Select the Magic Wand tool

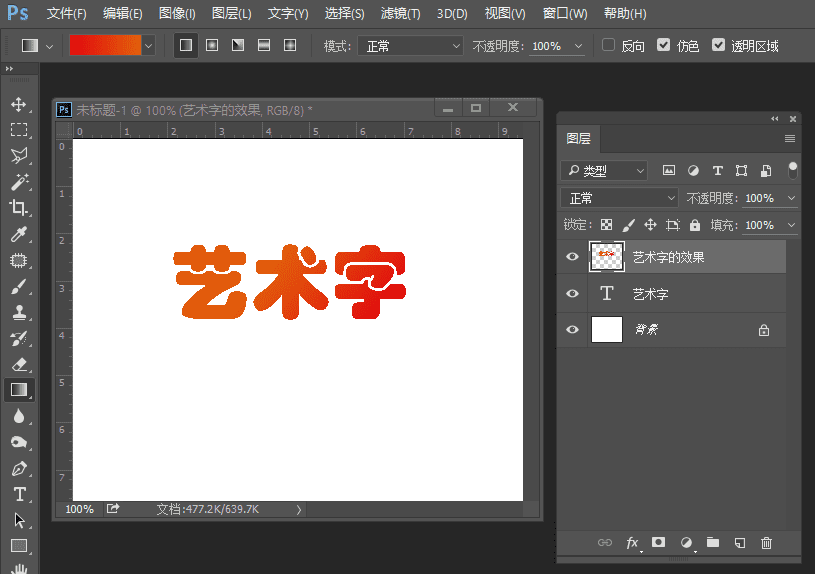19,182
